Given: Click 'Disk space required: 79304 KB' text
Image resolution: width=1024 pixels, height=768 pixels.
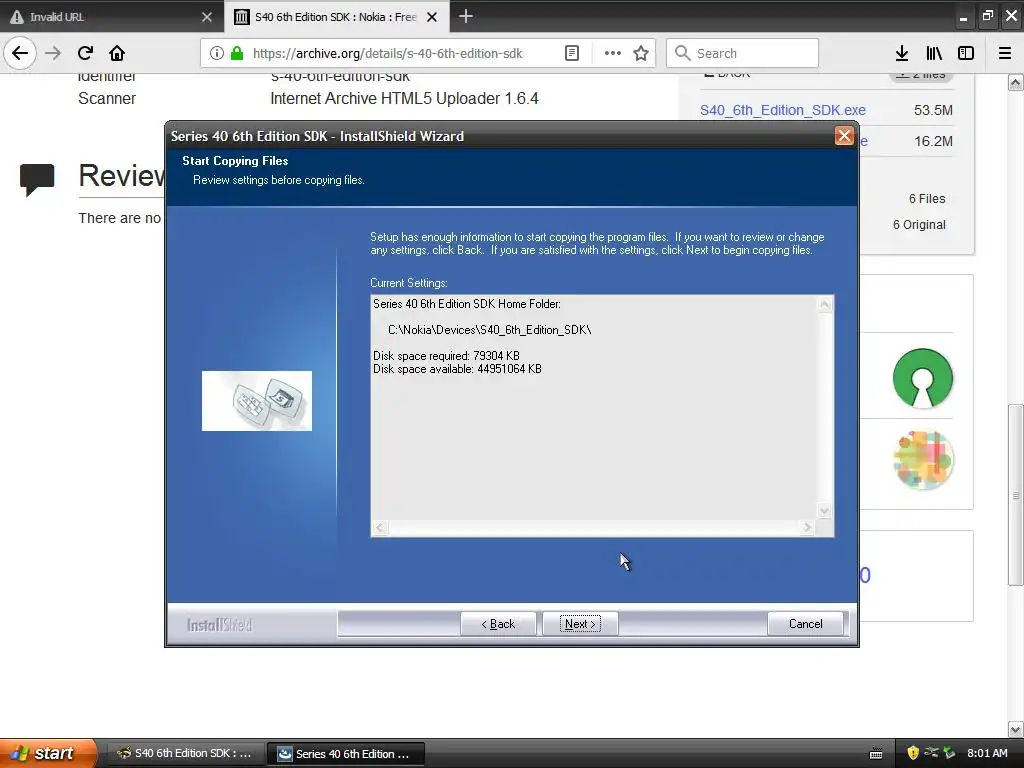Looking at the screenshot, I should pyautogui.click(x=447, y=356).
